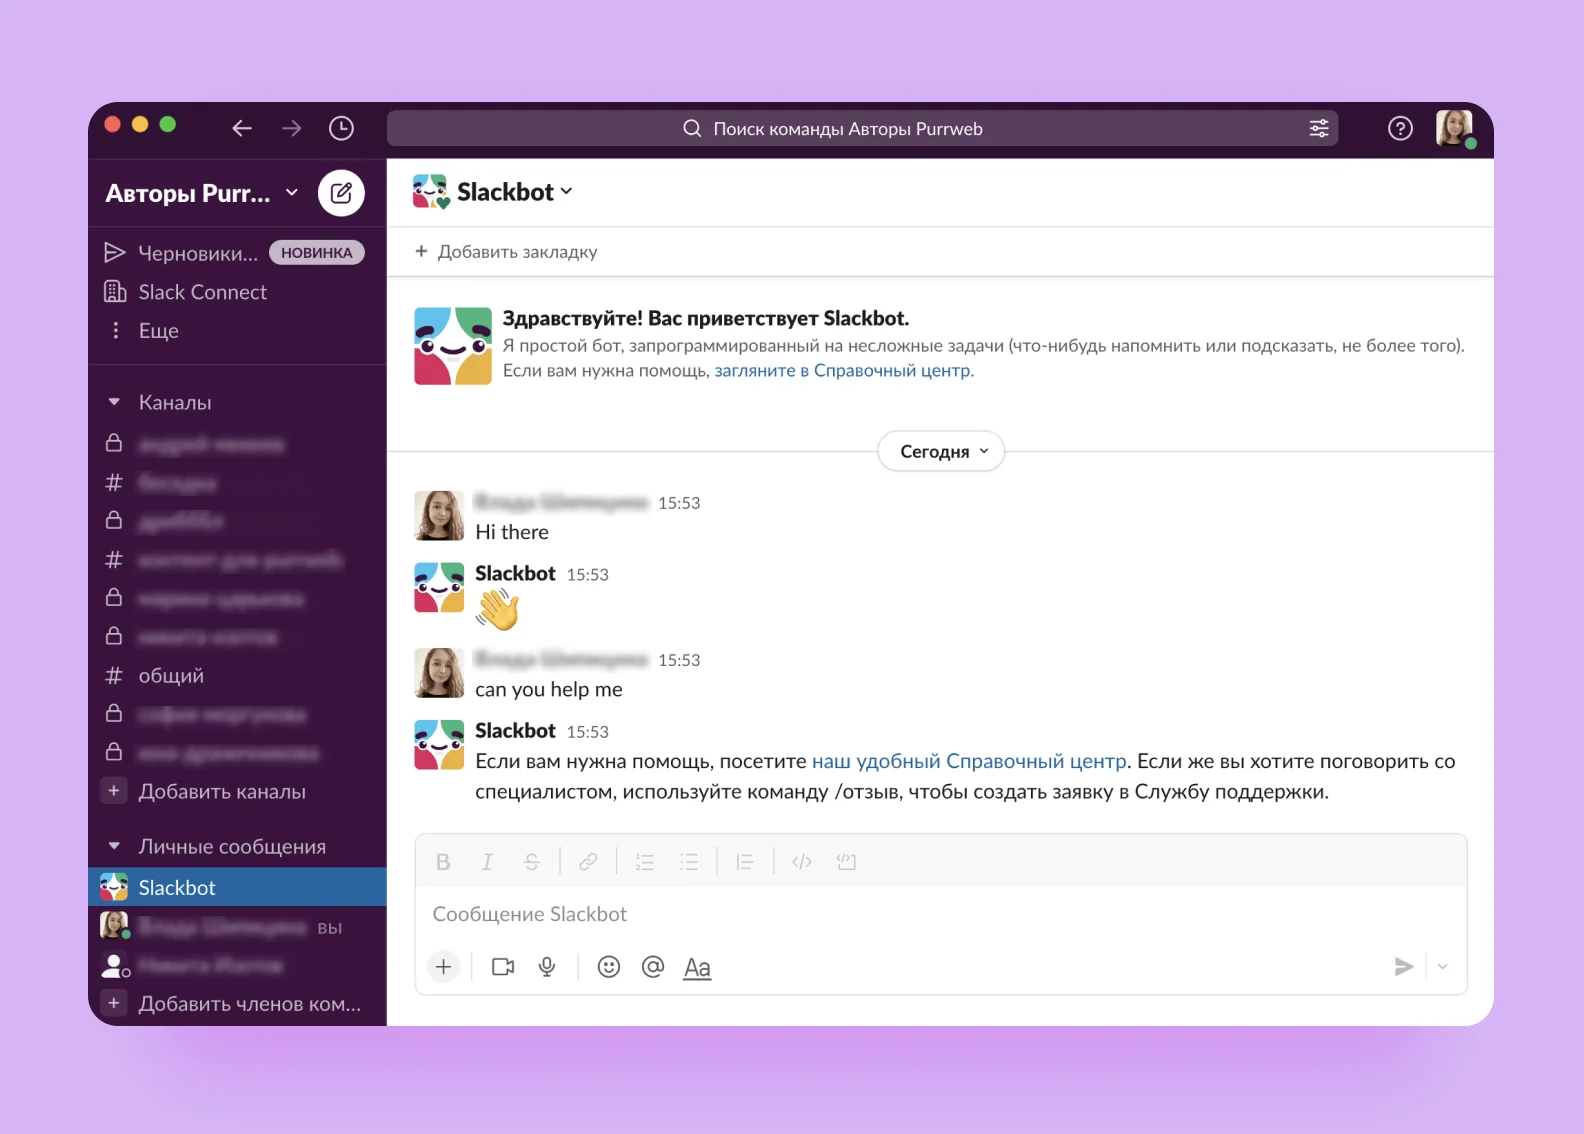Screen dimensions: 1584x1134
Task: Open search filter sliders icon
Action: tap(1319, 128)
